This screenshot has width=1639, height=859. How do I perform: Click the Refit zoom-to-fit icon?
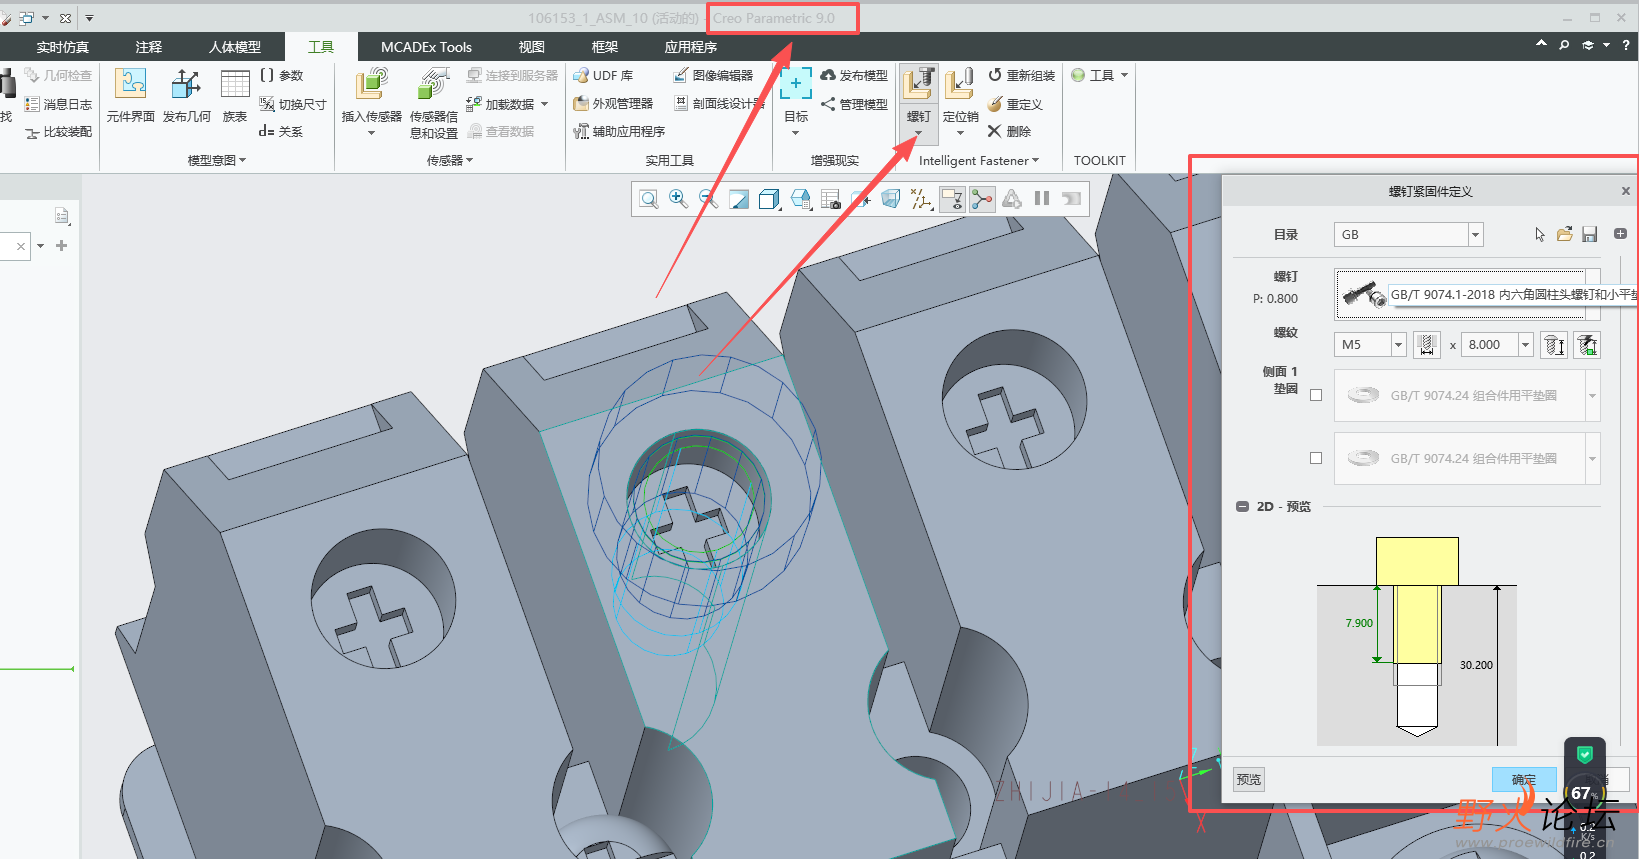click(x=649, y=199)
